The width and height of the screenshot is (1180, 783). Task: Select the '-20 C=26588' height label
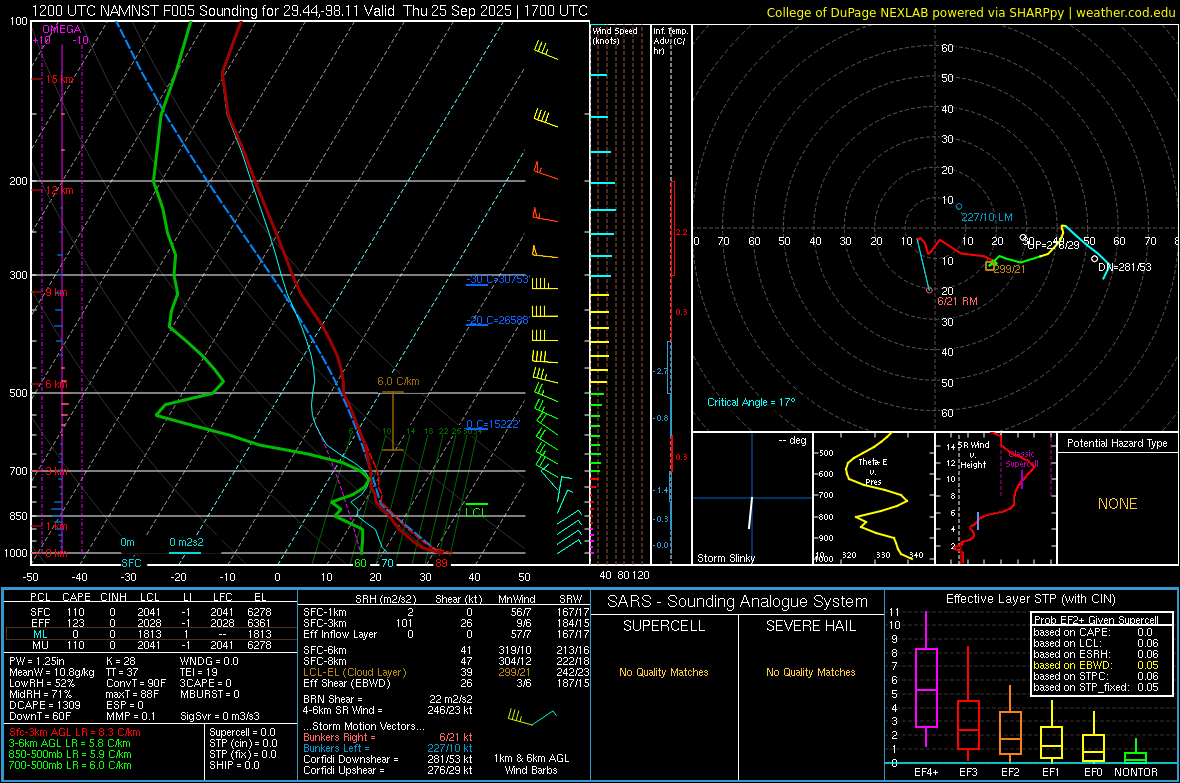pos(497,320)
